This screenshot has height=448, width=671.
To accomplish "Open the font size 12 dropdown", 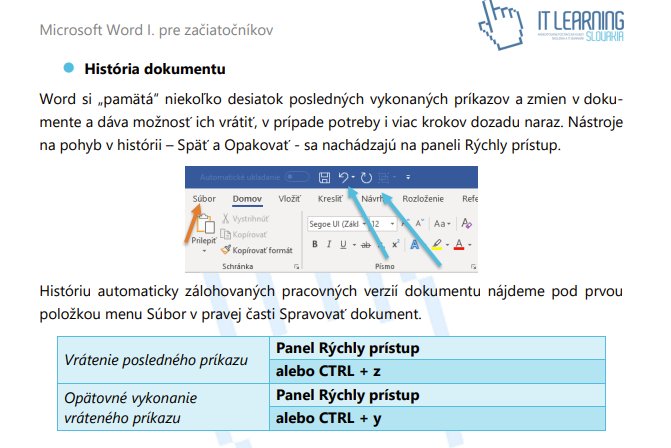I will 383,224.
